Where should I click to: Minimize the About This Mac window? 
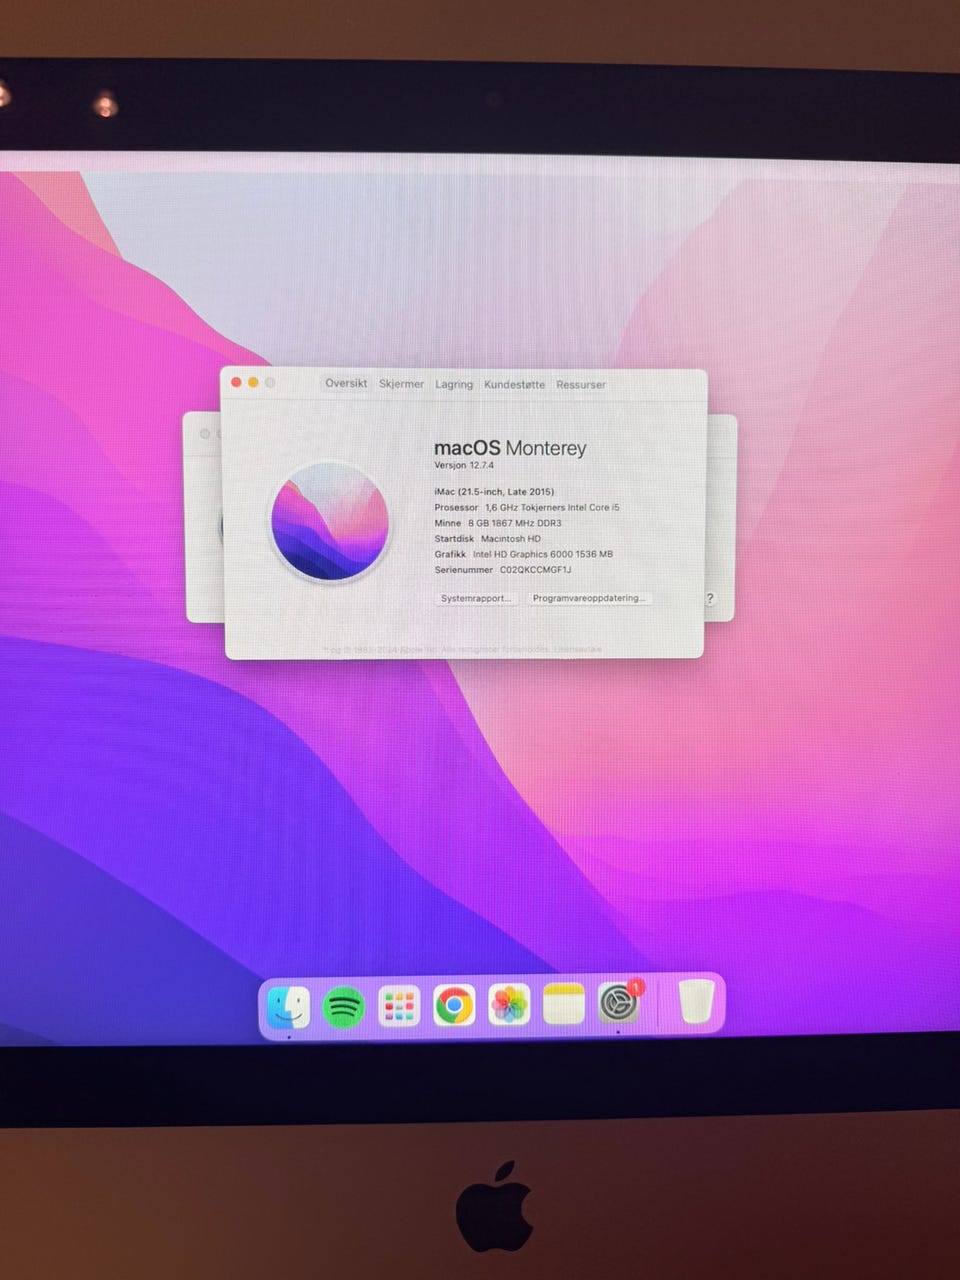click(x=253, y=382)
